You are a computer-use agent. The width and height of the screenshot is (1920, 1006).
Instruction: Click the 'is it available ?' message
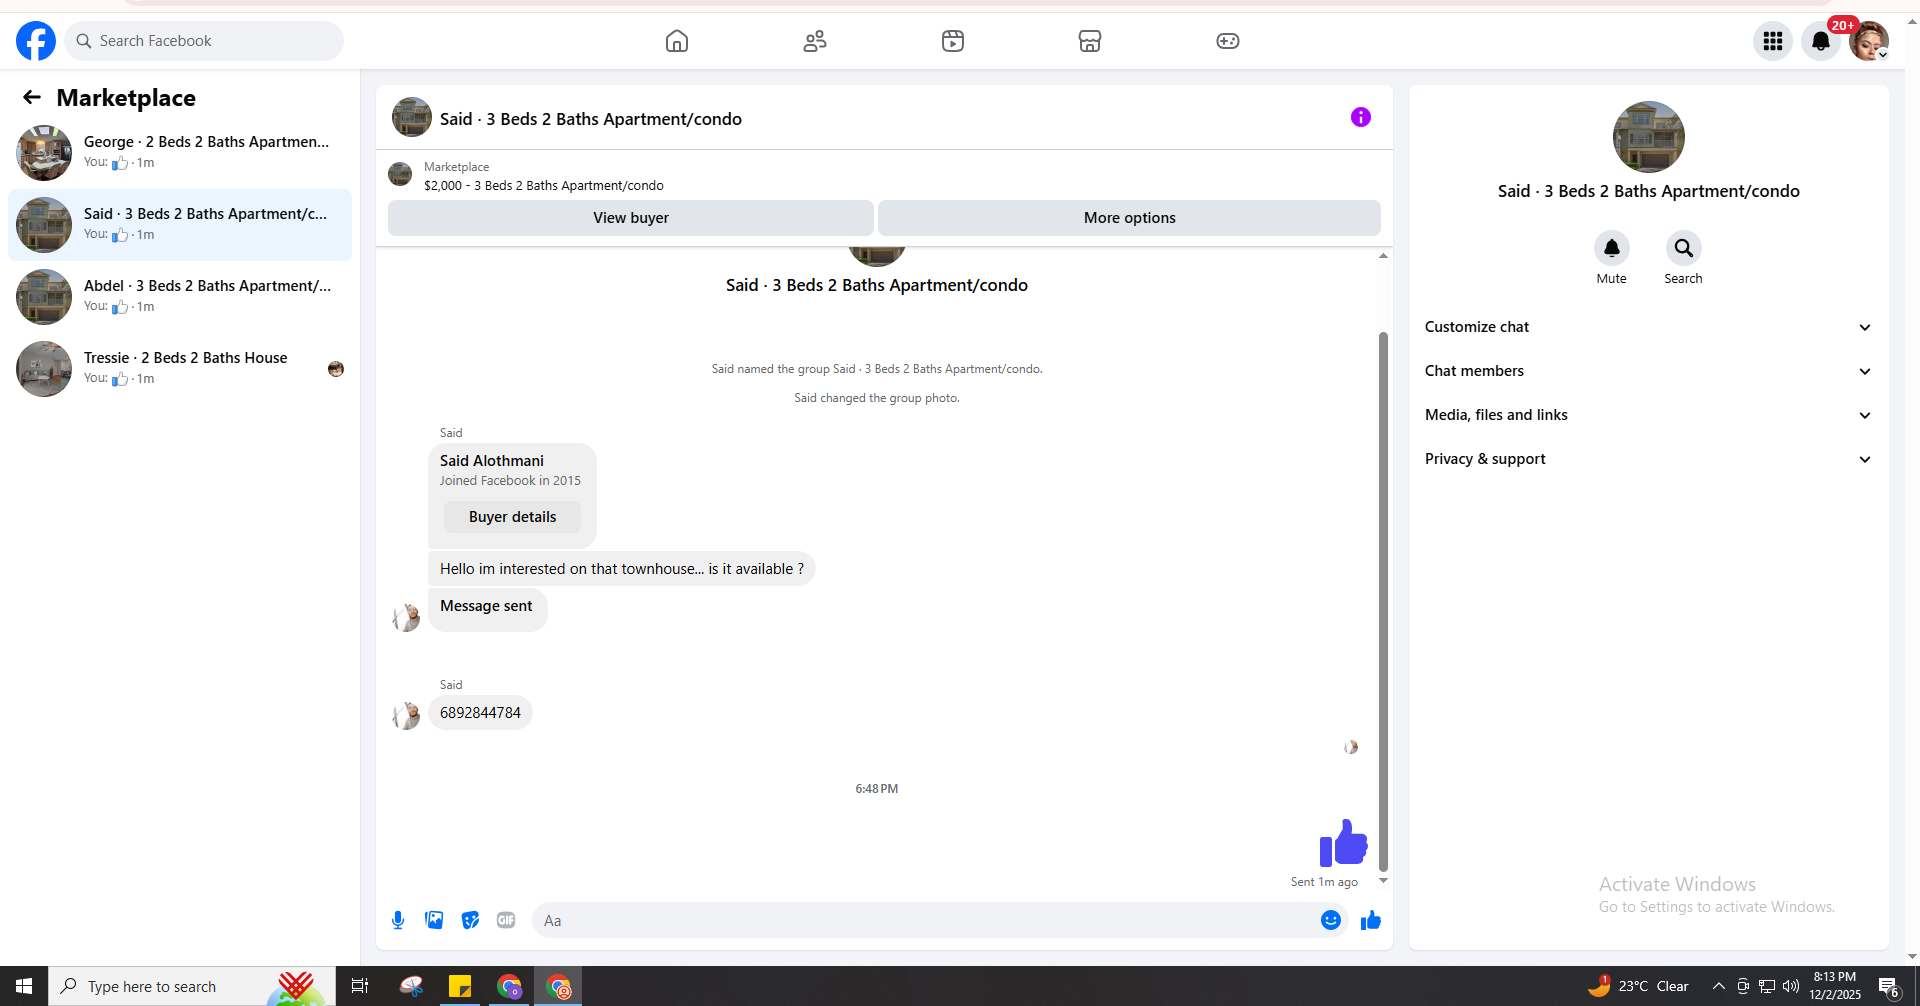[621, 569]
